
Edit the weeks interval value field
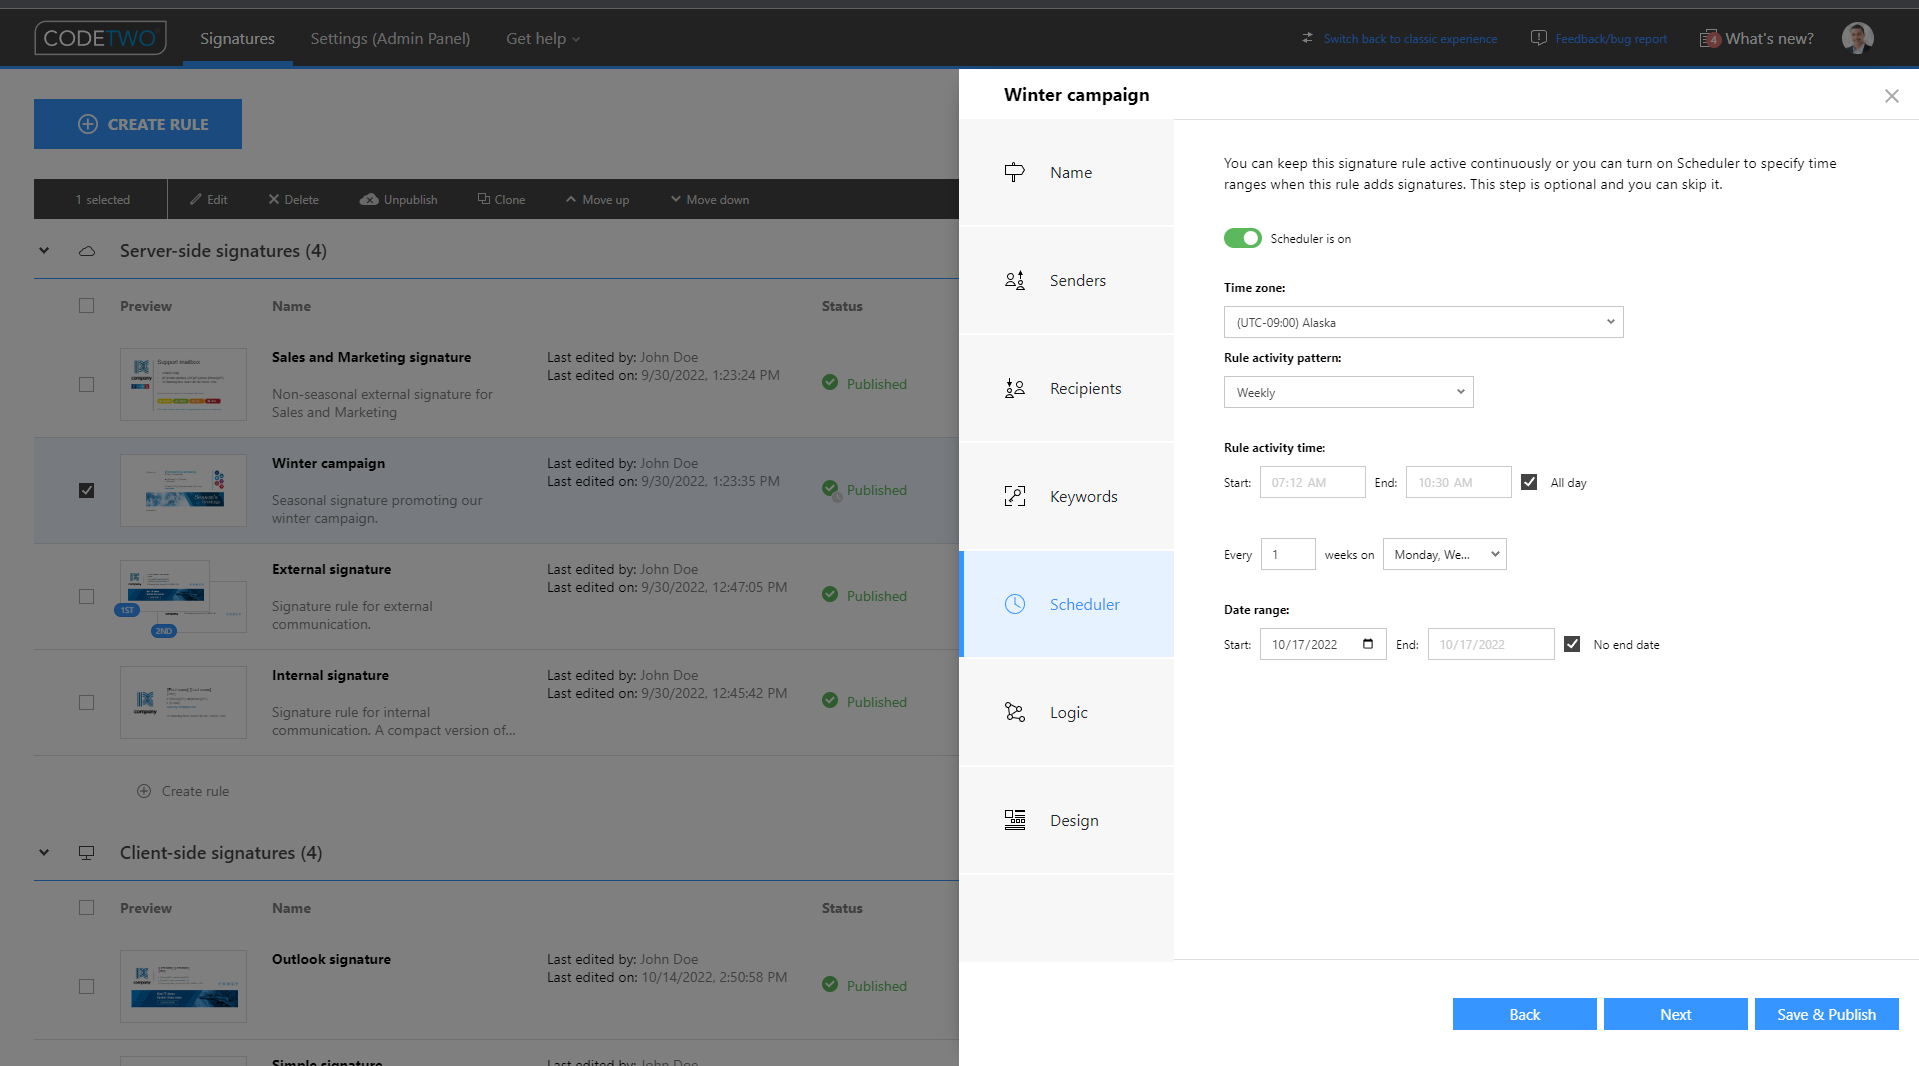[x=1288, y=554]
